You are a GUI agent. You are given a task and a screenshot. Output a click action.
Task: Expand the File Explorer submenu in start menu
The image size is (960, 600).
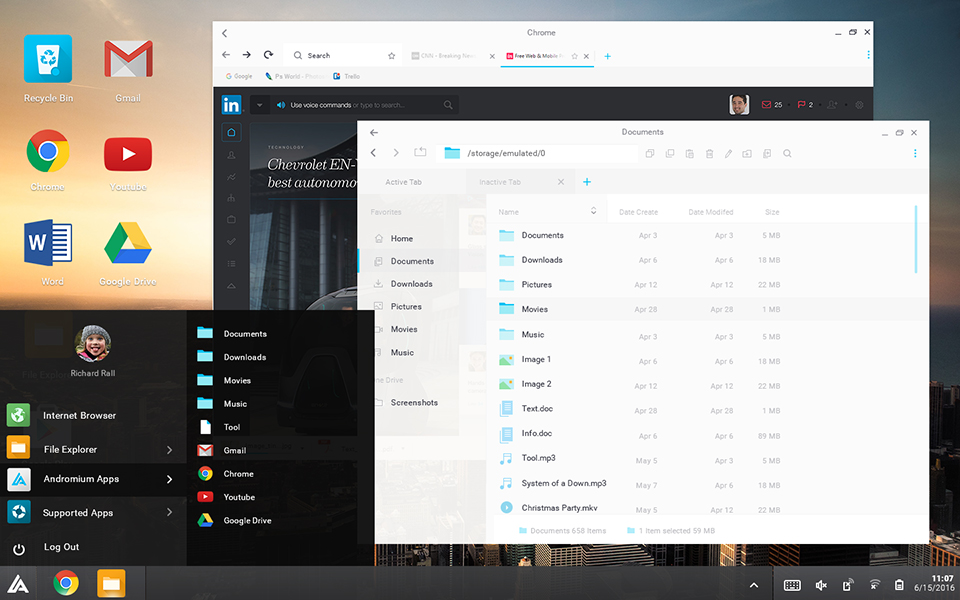coord(169,450)
